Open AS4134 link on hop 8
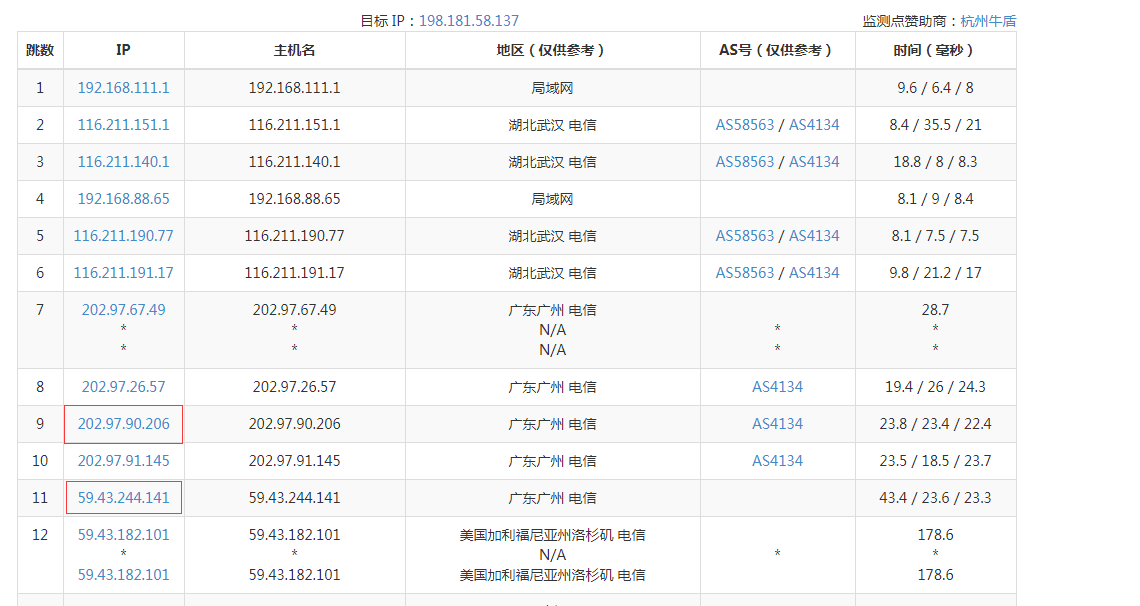Screen dimensions: 1140x606 (x=777, y=387)
